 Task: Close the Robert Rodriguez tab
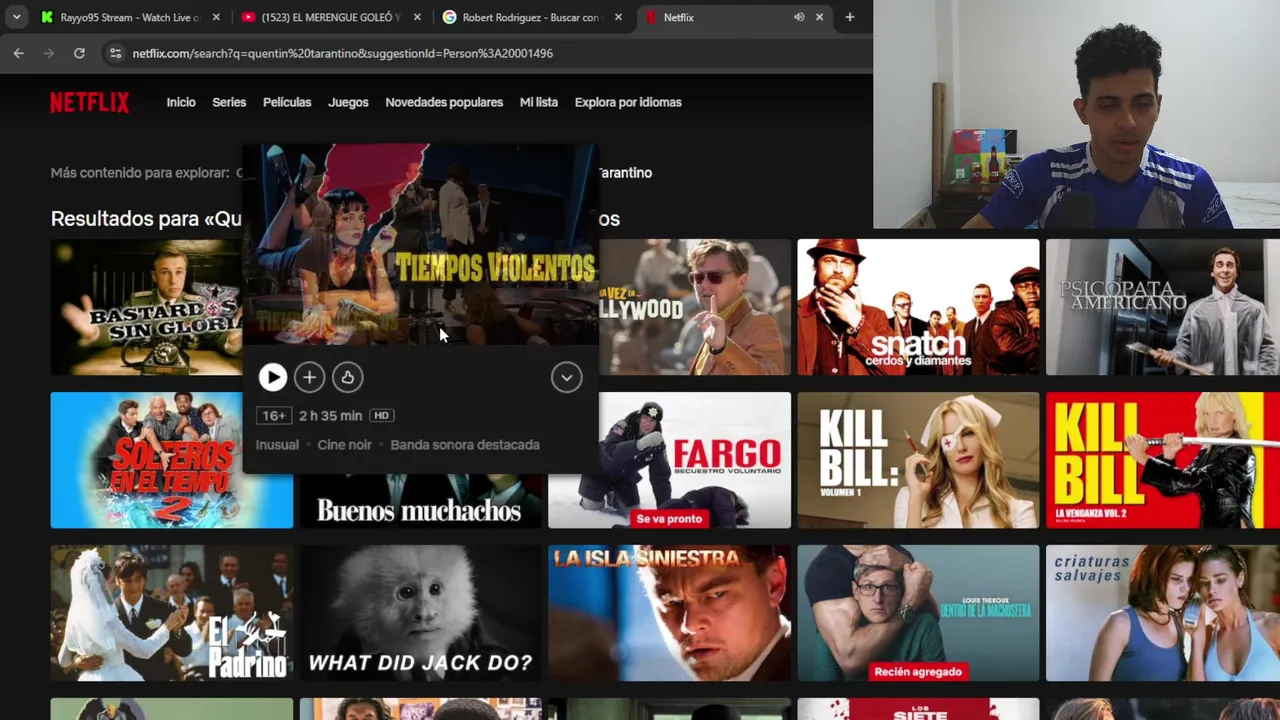pyautogui.click(x=618, y=17)
